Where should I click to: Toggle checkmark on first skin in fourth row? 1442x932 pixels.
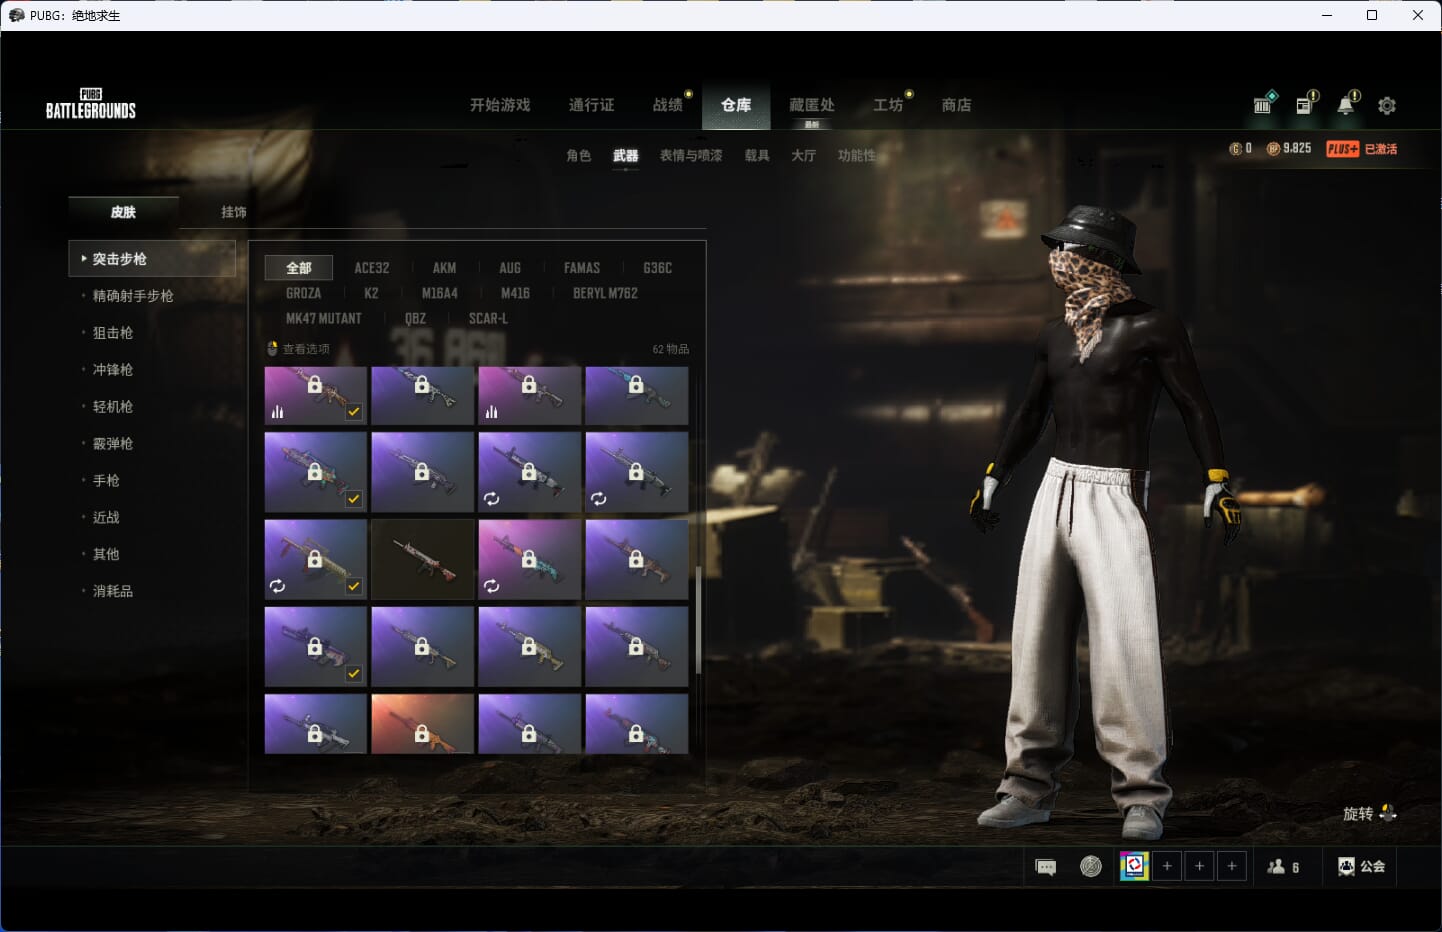coord(354,673)
